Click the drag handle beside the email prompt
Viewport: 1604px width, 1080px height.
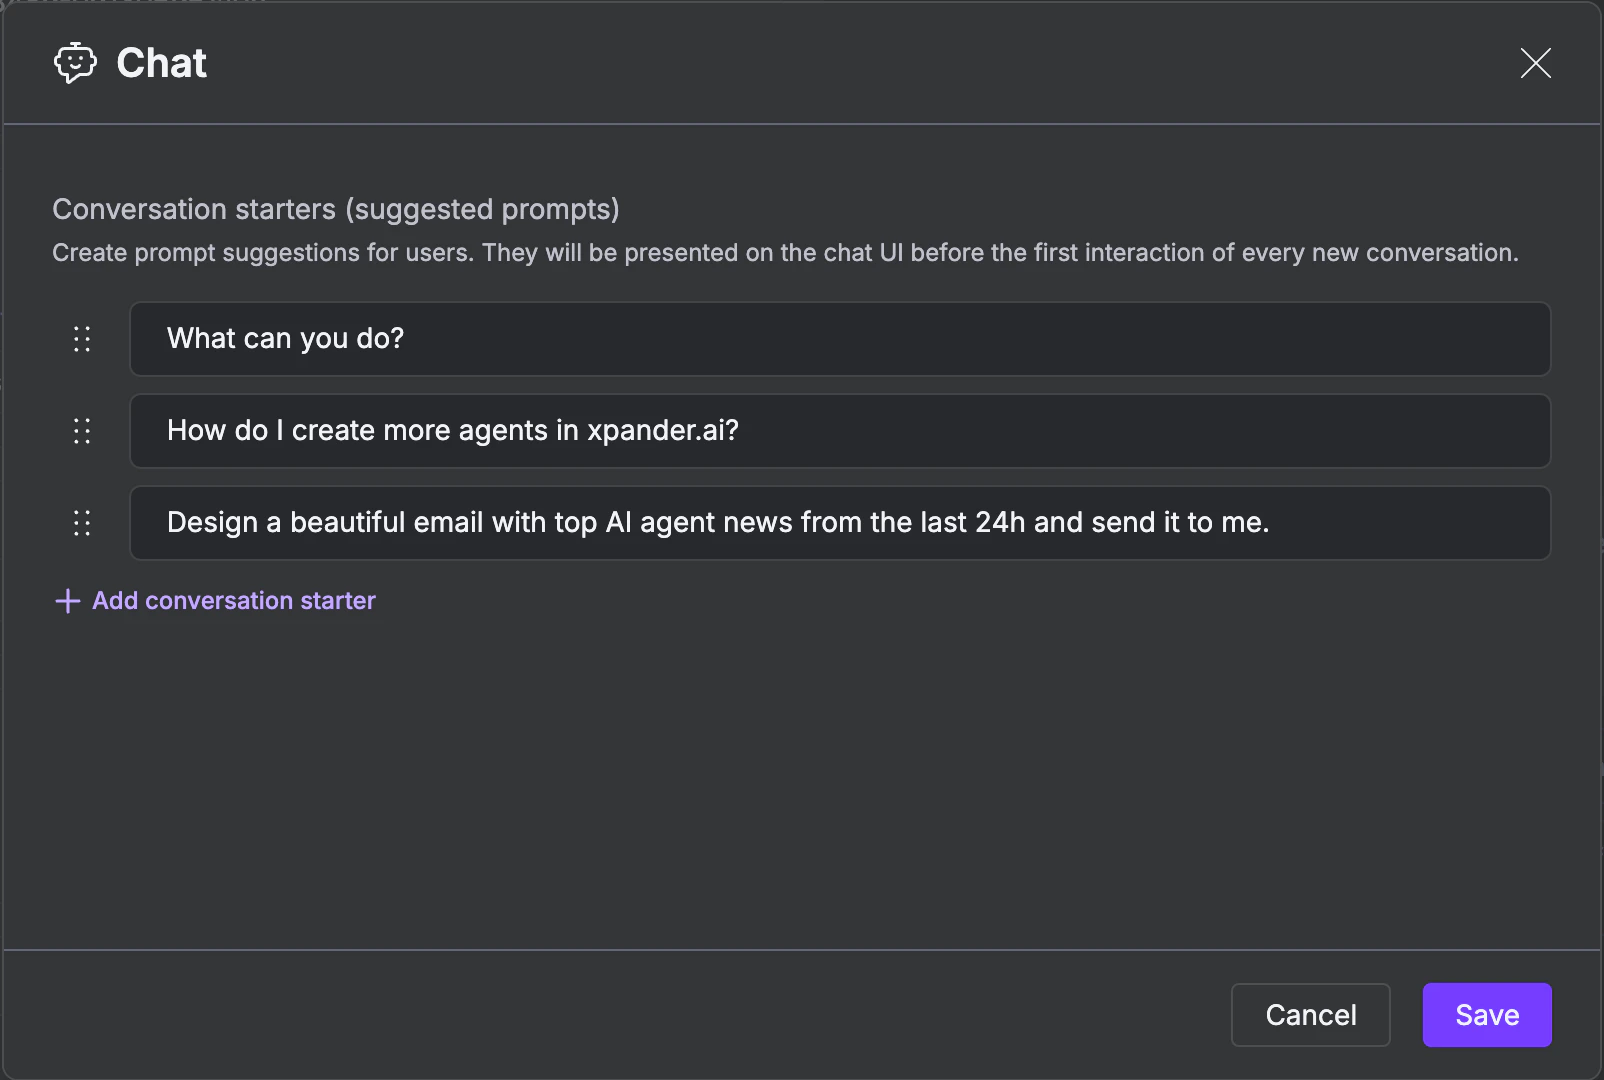coord(82,522)
